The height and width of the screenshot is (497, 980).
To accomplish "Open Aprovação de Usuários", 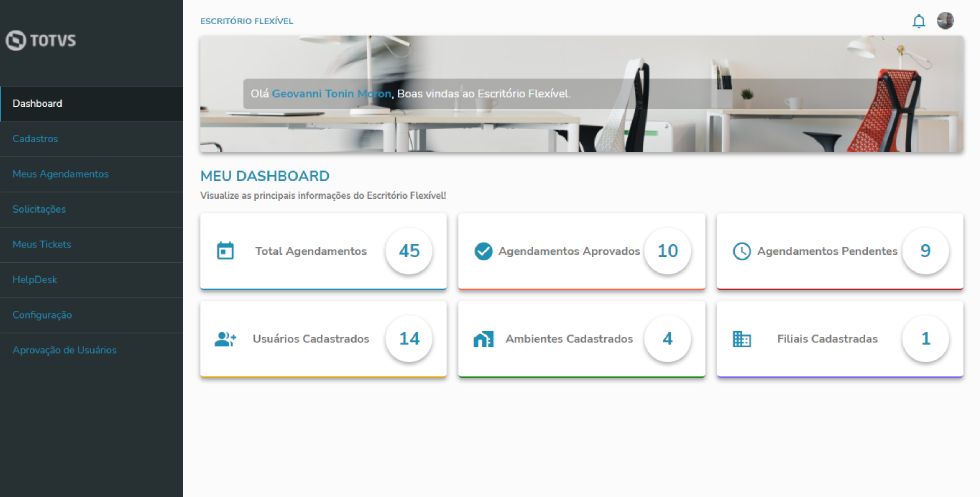I will click(91, 350).
